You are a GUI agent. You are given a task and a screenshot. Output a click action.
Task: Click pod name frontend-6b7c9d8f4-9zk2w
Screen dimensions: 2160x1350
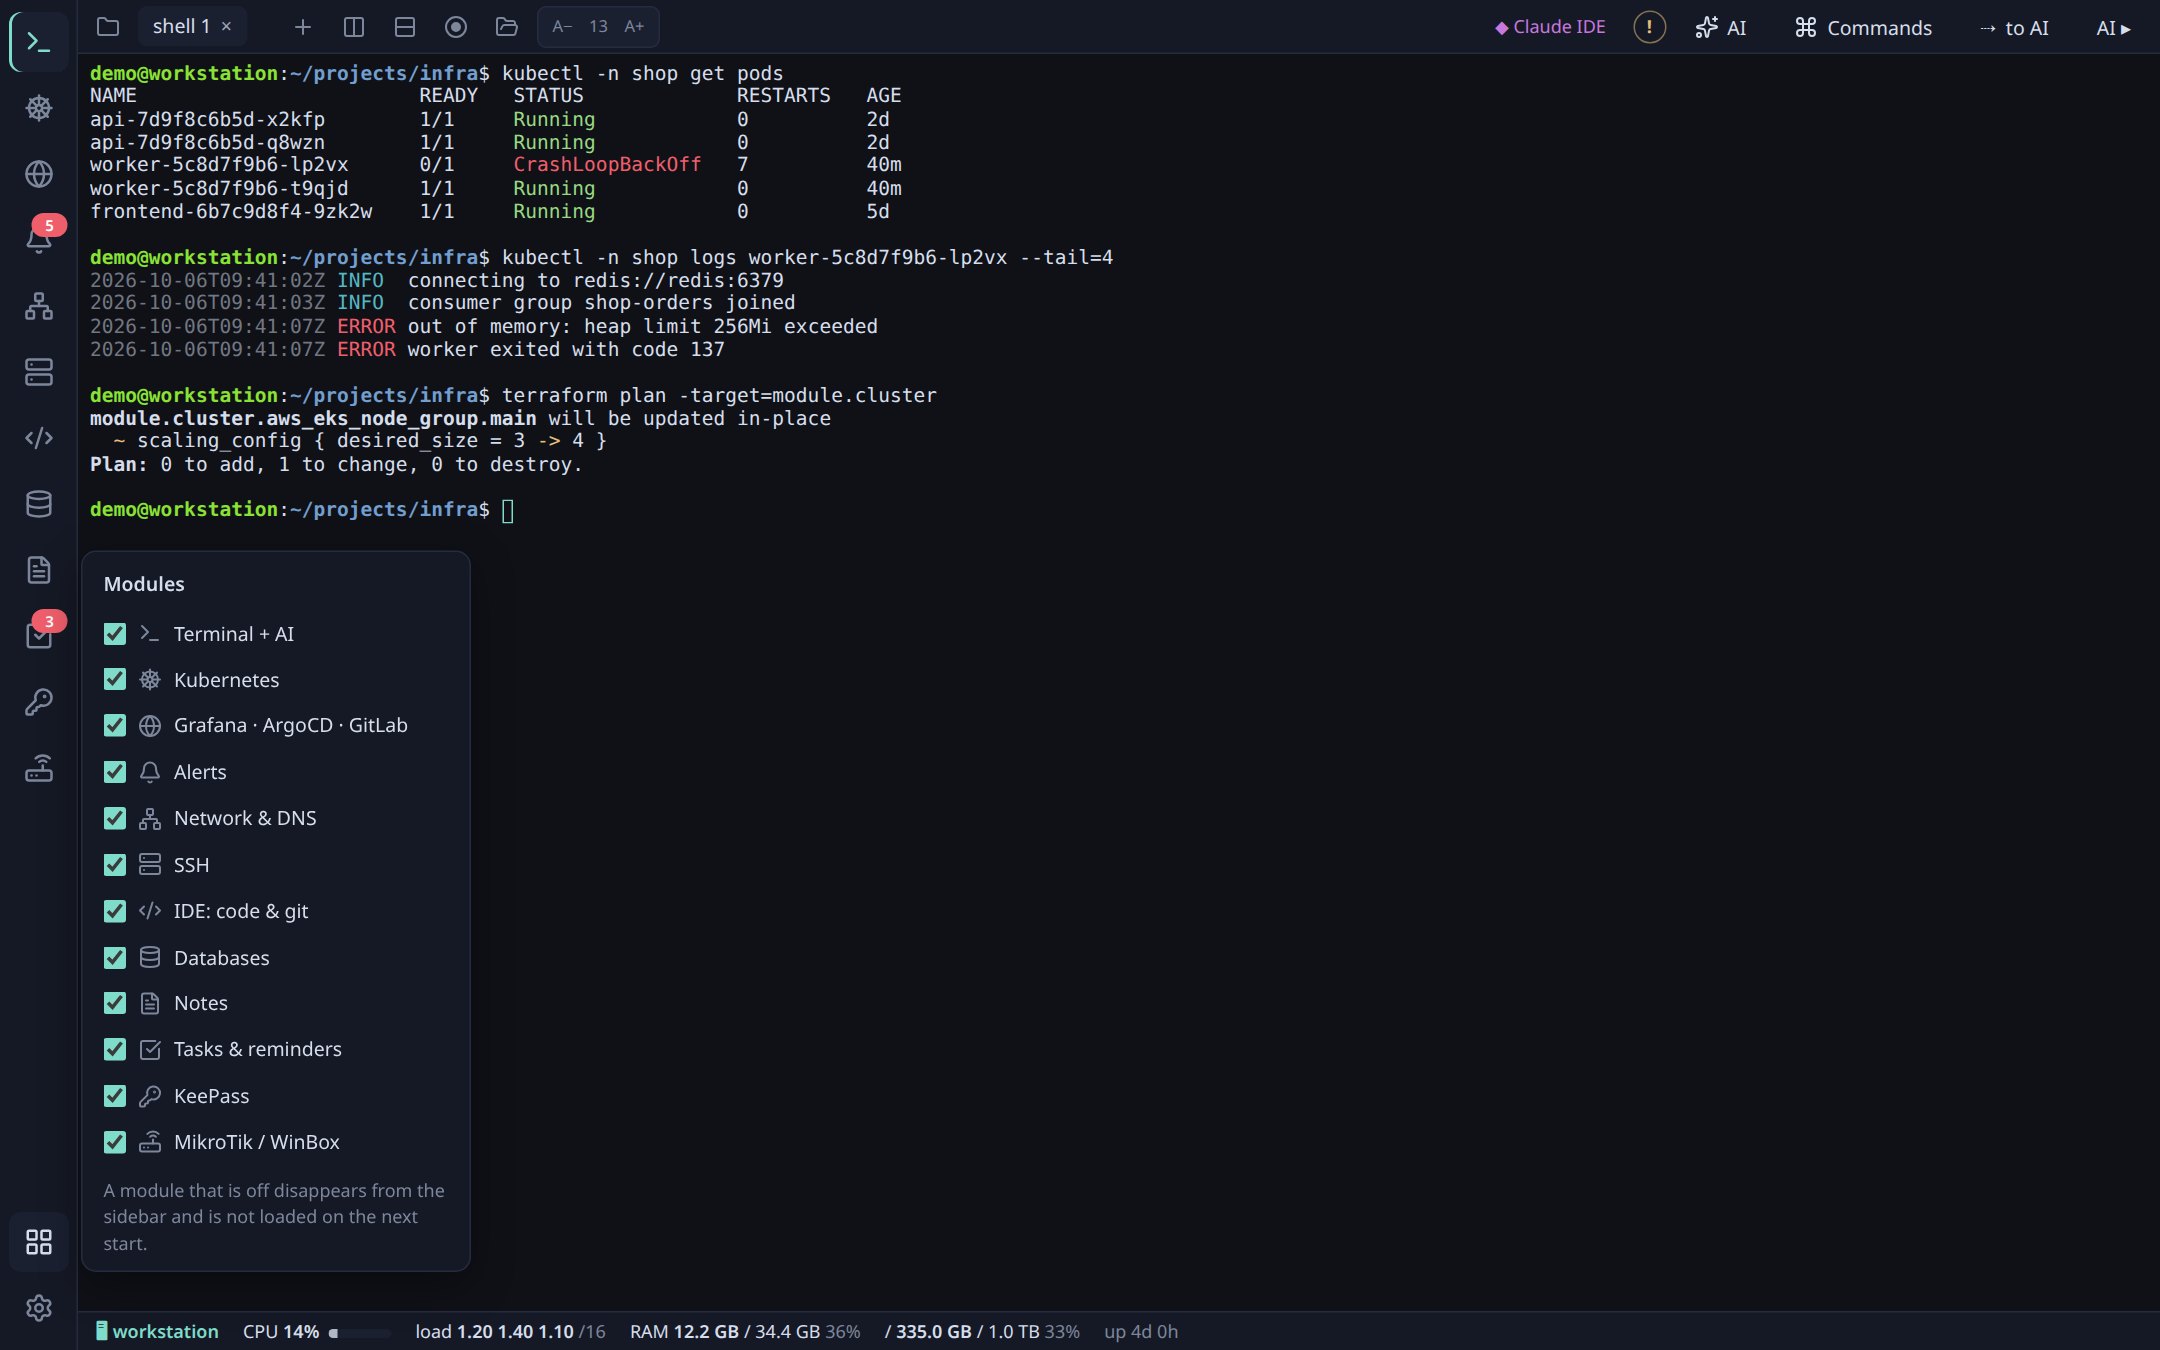coord(231,211)
